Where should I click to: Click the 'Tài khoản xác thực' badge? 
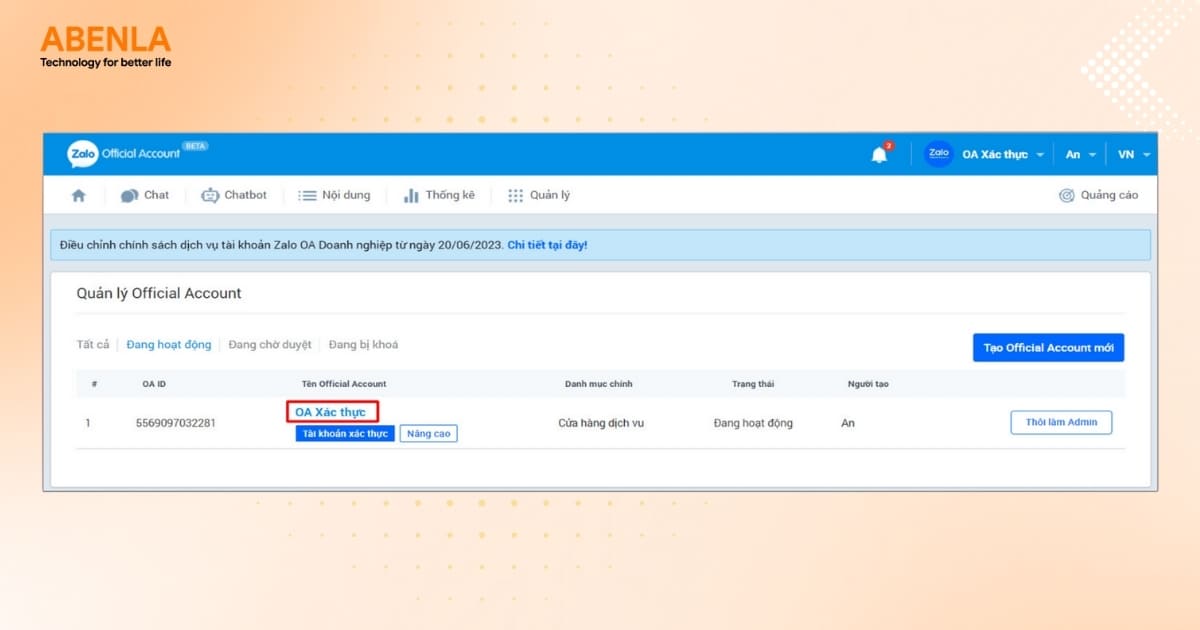(x=344, y=434)
